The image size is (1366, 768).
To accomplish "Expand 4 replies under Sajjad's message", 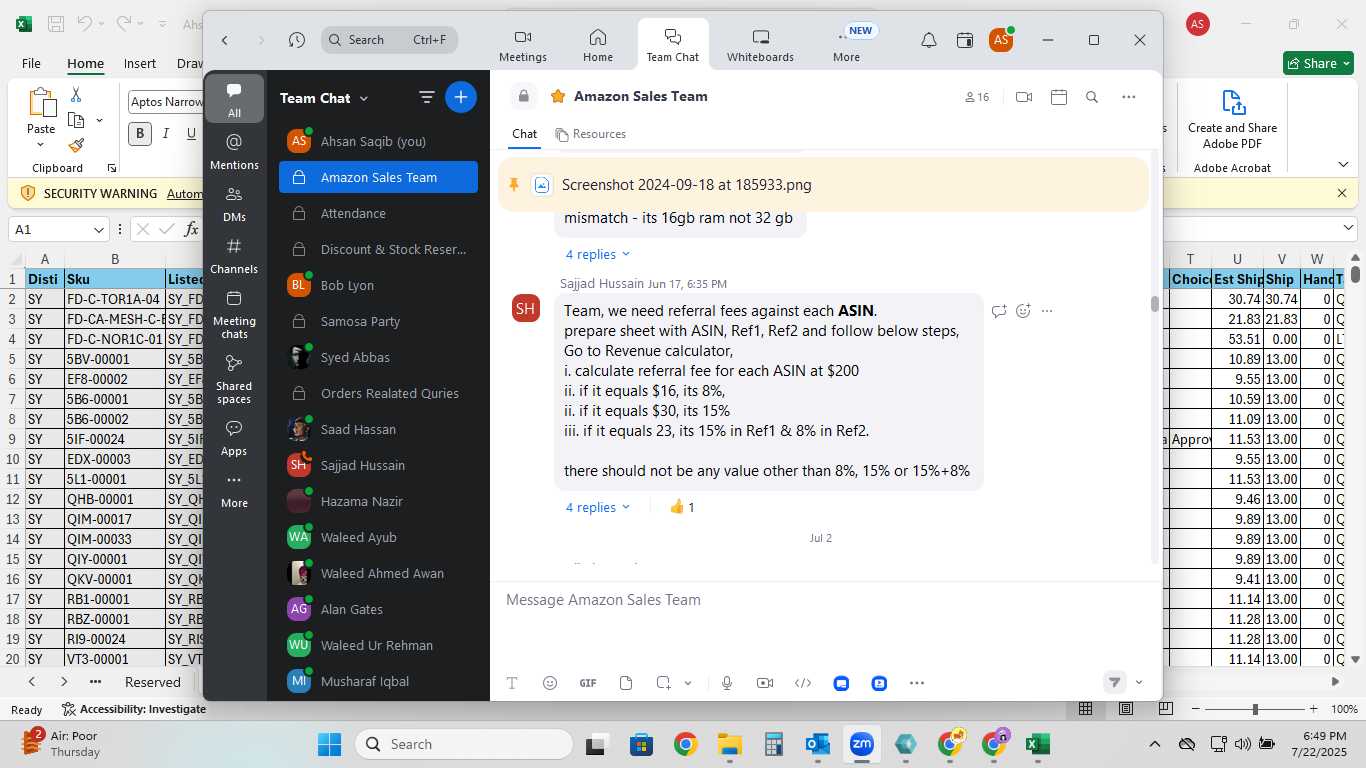I will [x=598, y=507].
